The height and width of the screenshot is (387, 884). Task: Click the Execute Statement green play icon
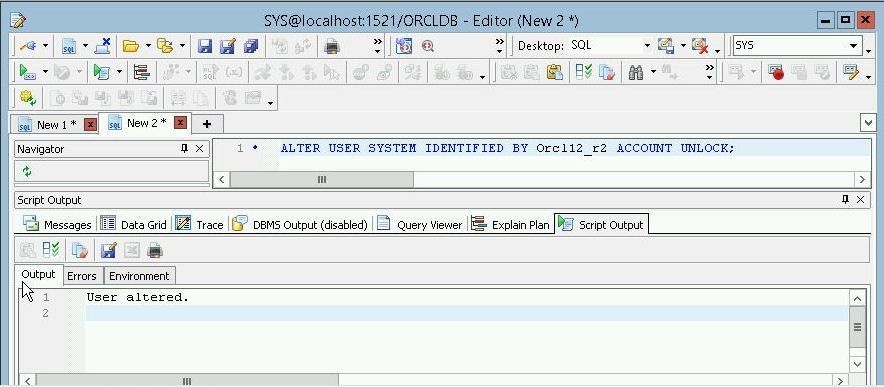pos(27,72)
